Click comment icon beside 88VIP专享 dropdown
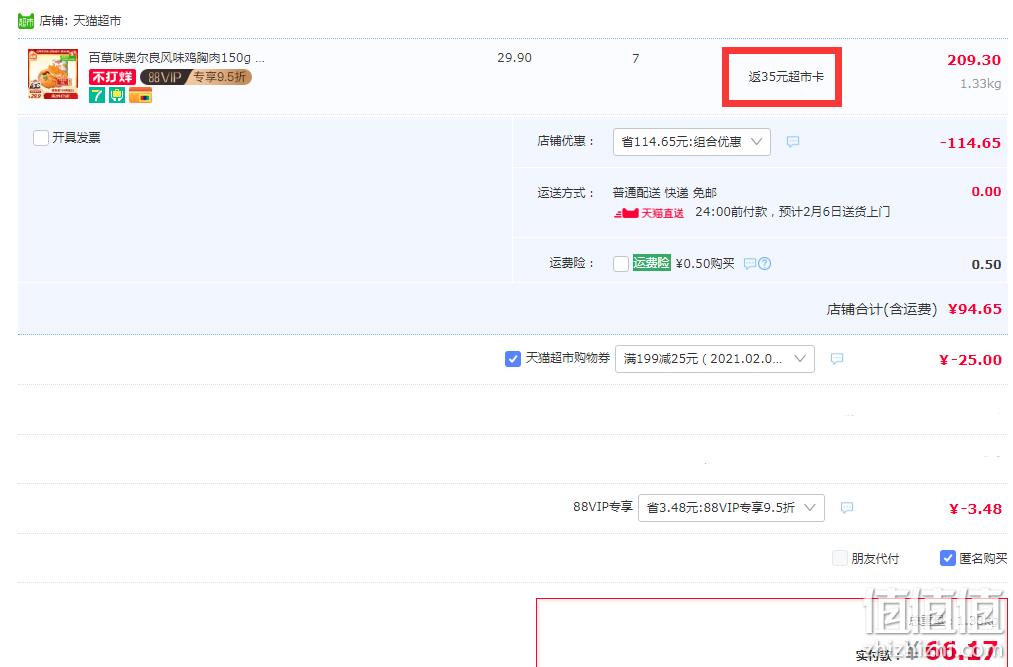Image resolution: width=1013 pixels, height=667 pixels. click(x=847, y=508)
